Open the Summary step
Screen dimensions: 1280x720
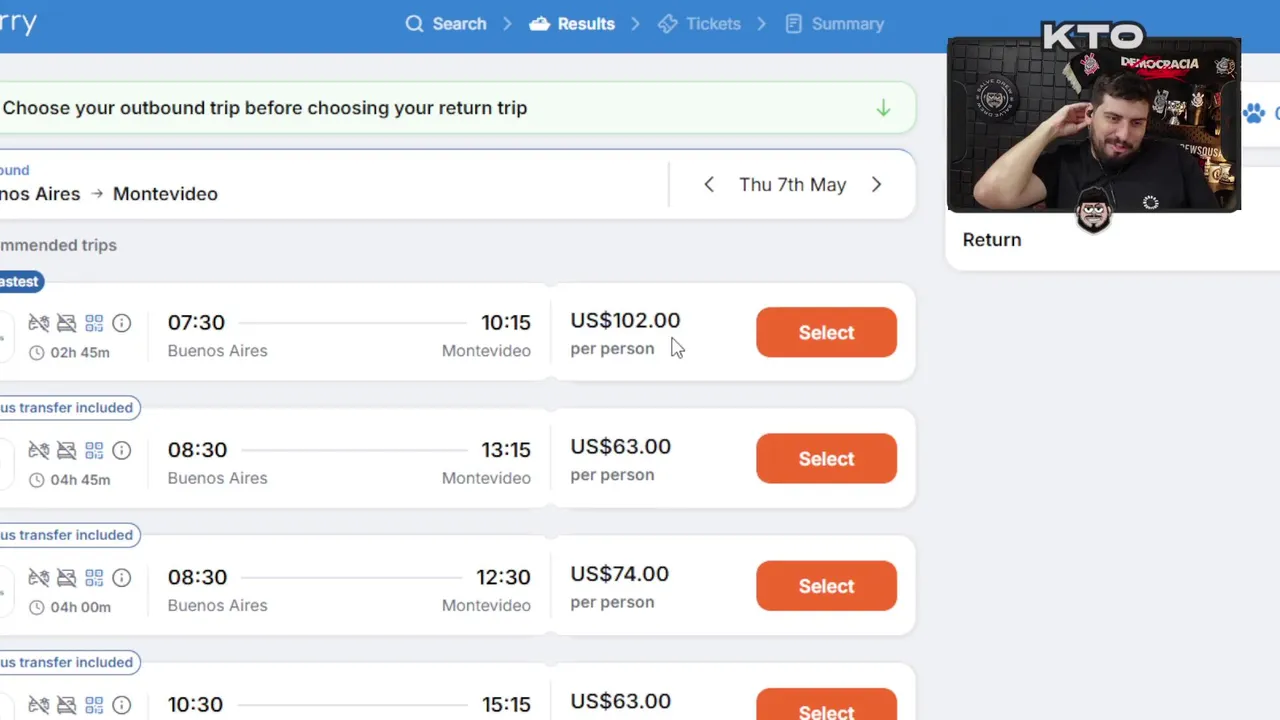(x=835, y=24)
